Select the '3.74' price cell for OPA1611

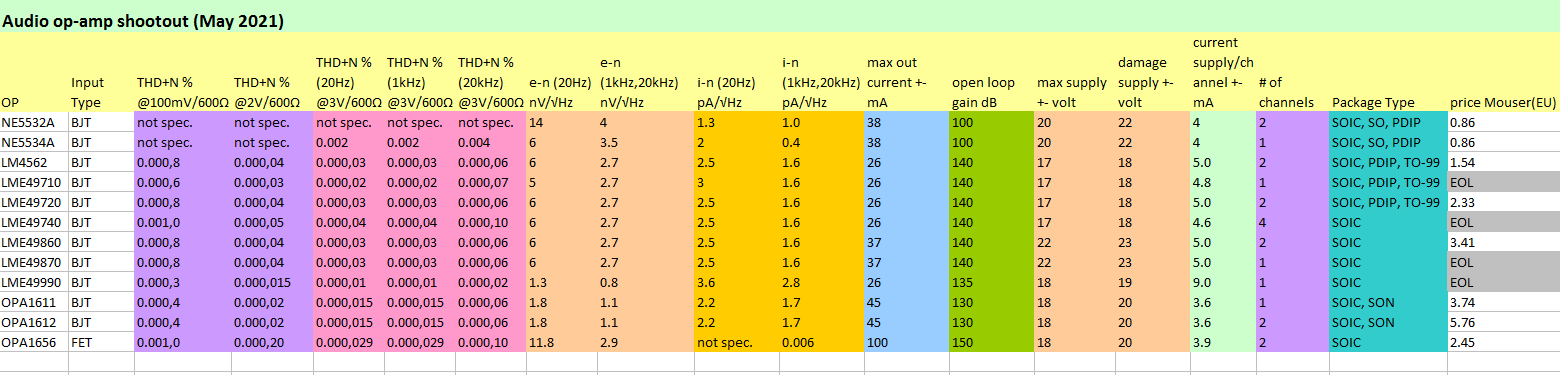[x=1504, y=301]
